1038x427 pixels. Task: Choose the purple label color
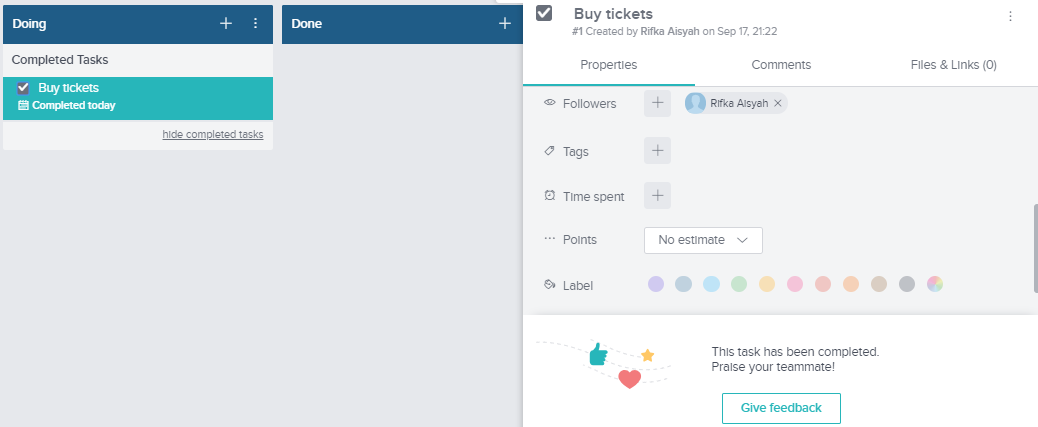656,284
